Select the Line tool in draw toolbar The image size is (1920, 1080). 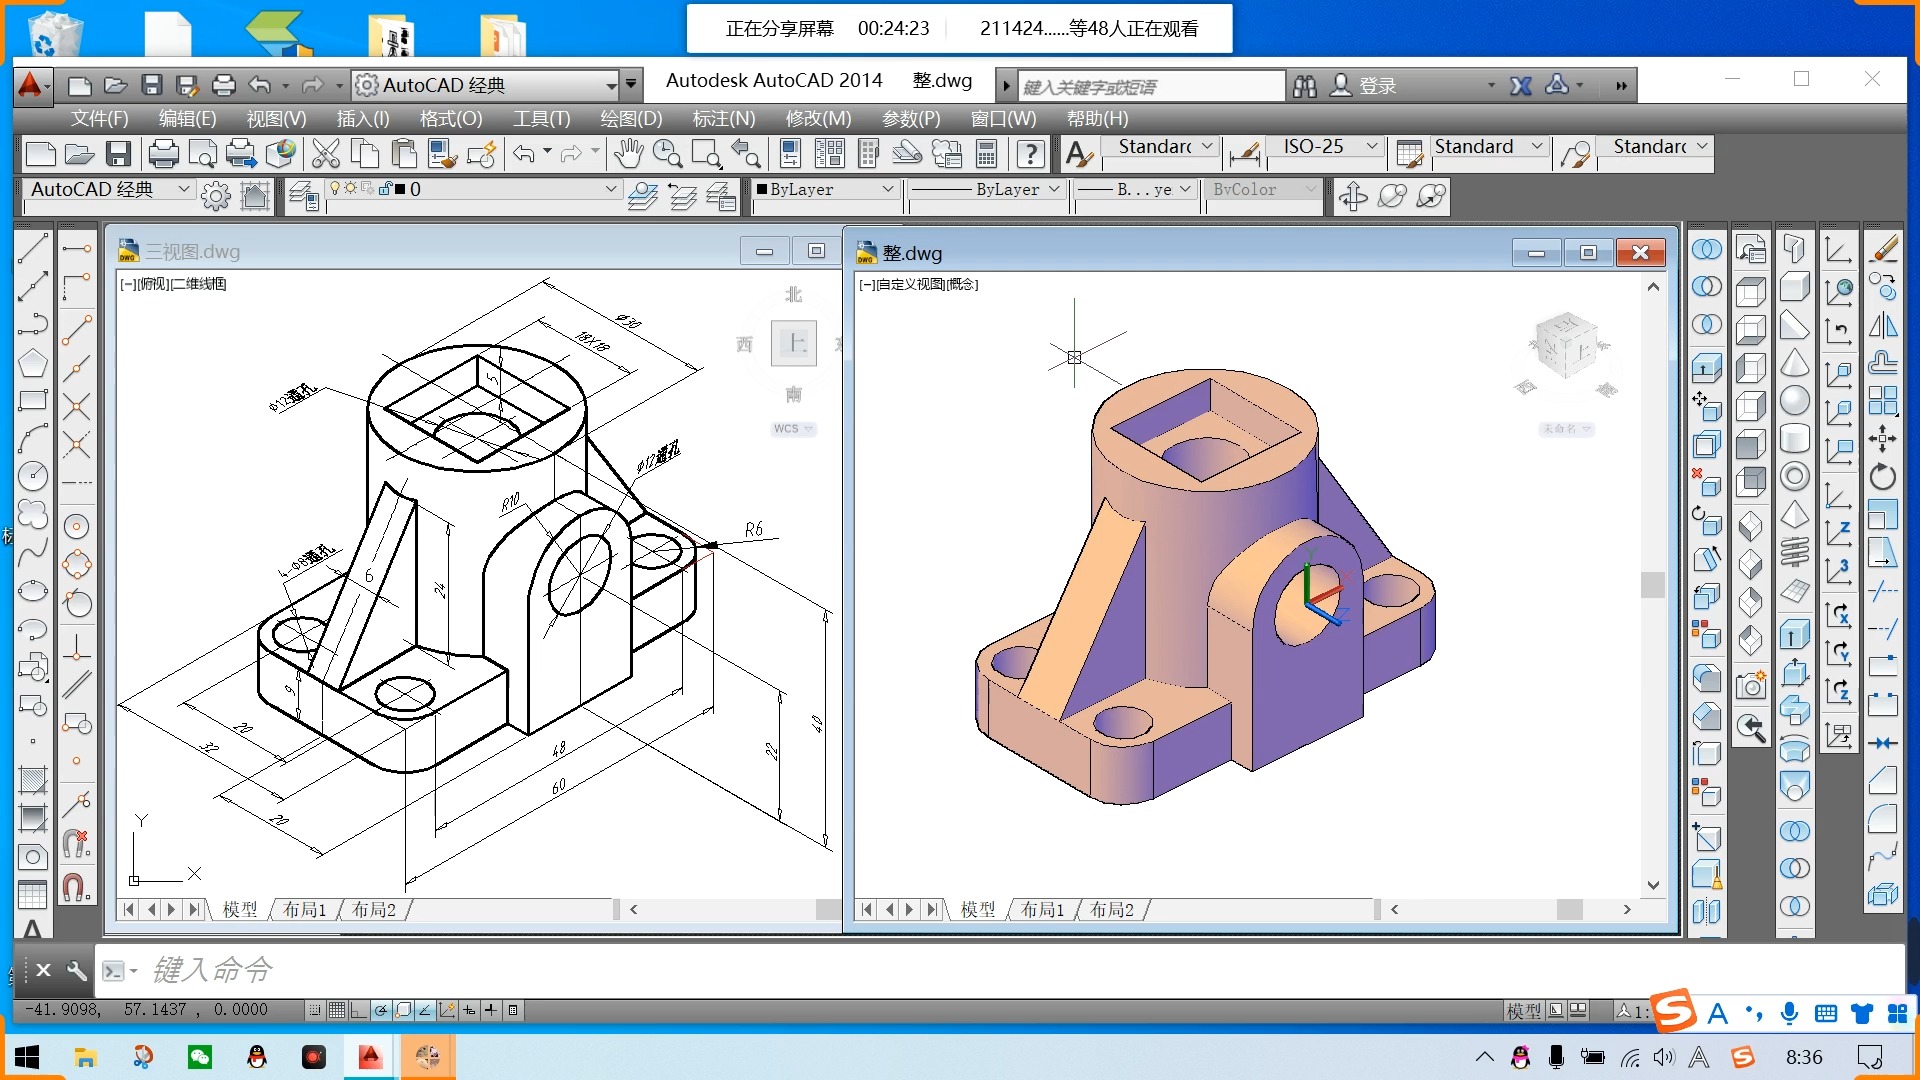(x=32, y=249)
